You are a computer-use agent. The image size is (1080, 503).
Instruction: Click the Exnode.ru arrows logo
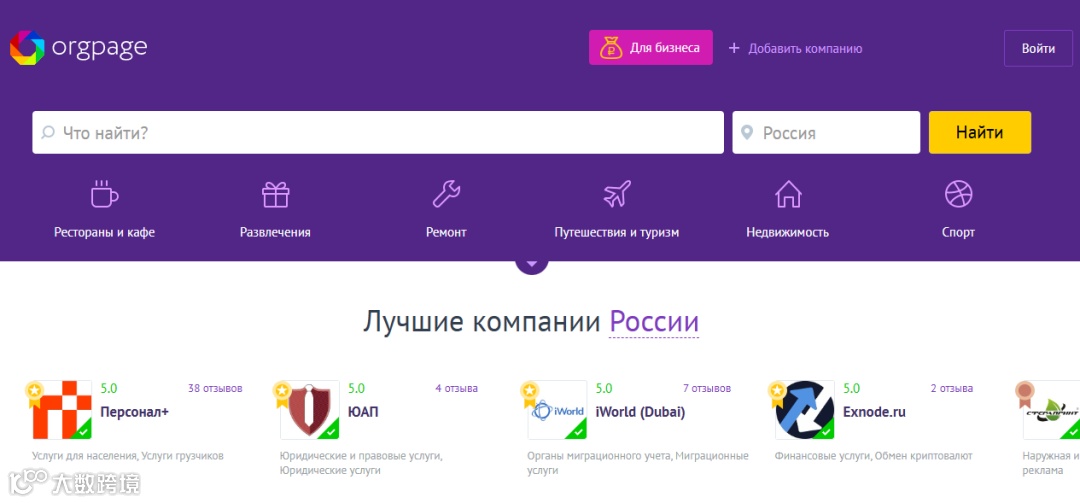coord(804,409)
